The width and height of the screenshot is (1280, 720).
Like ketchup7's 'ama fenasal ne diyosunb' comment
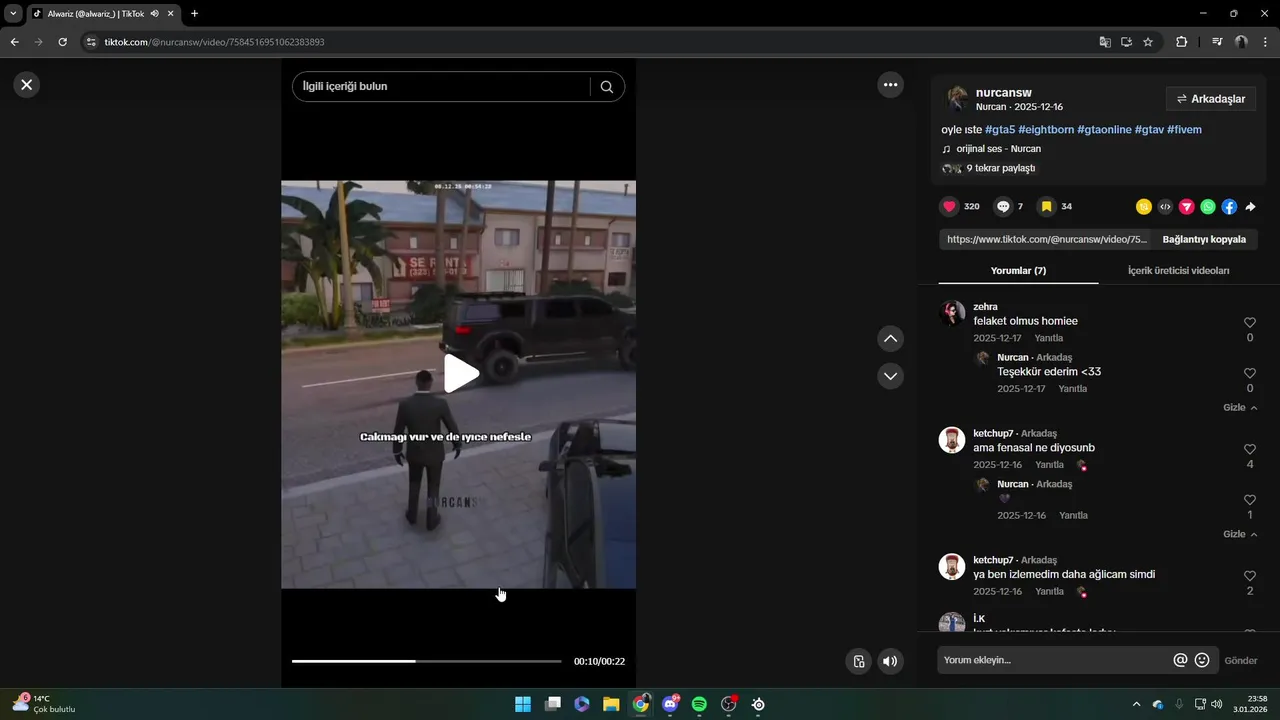point(1250,450)
